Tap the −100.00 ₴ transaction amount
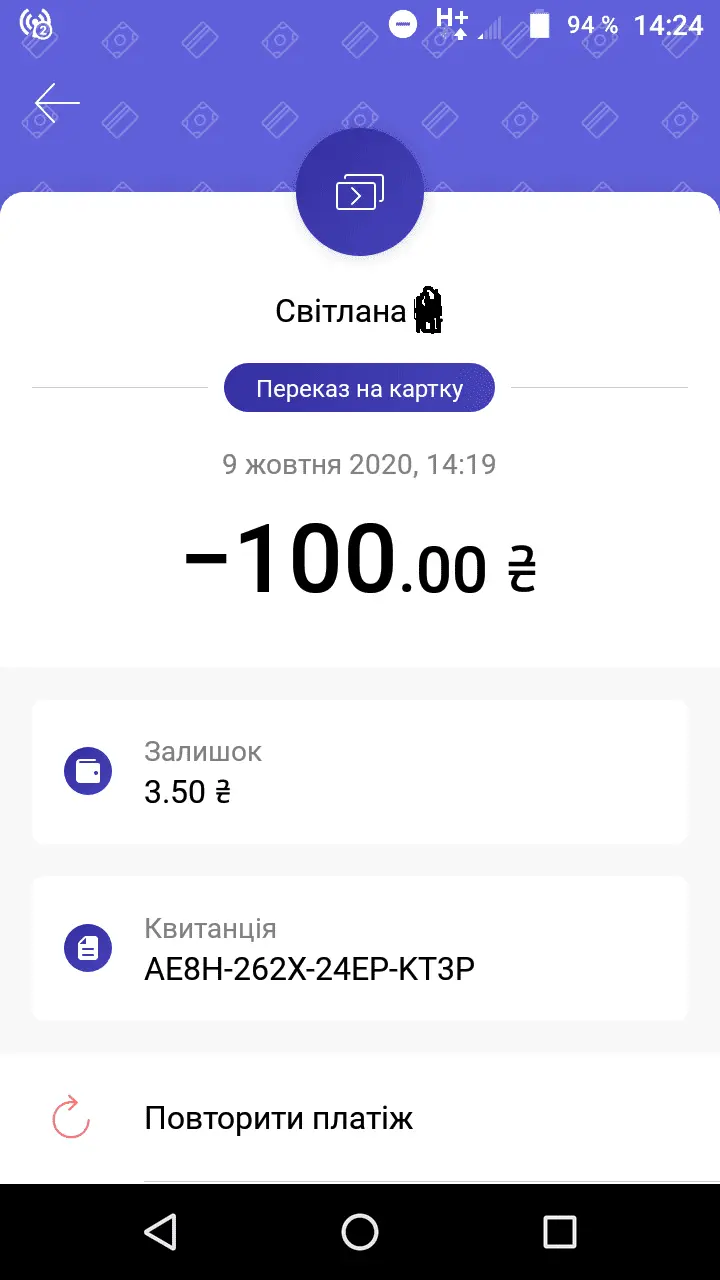Screen dimensions: 720x1280 [x=360, y=562]
